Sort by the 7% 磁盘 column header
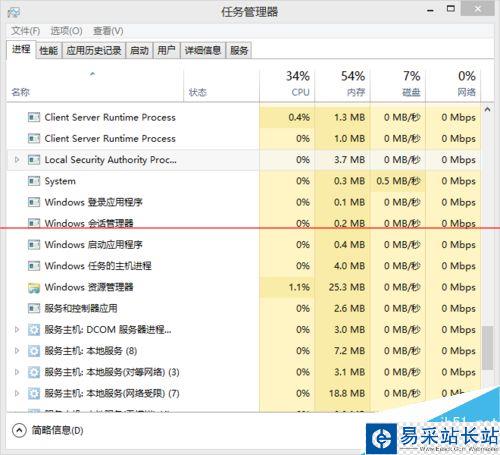The height and width of the screenshot is (455, 500). tap(398, 85)
